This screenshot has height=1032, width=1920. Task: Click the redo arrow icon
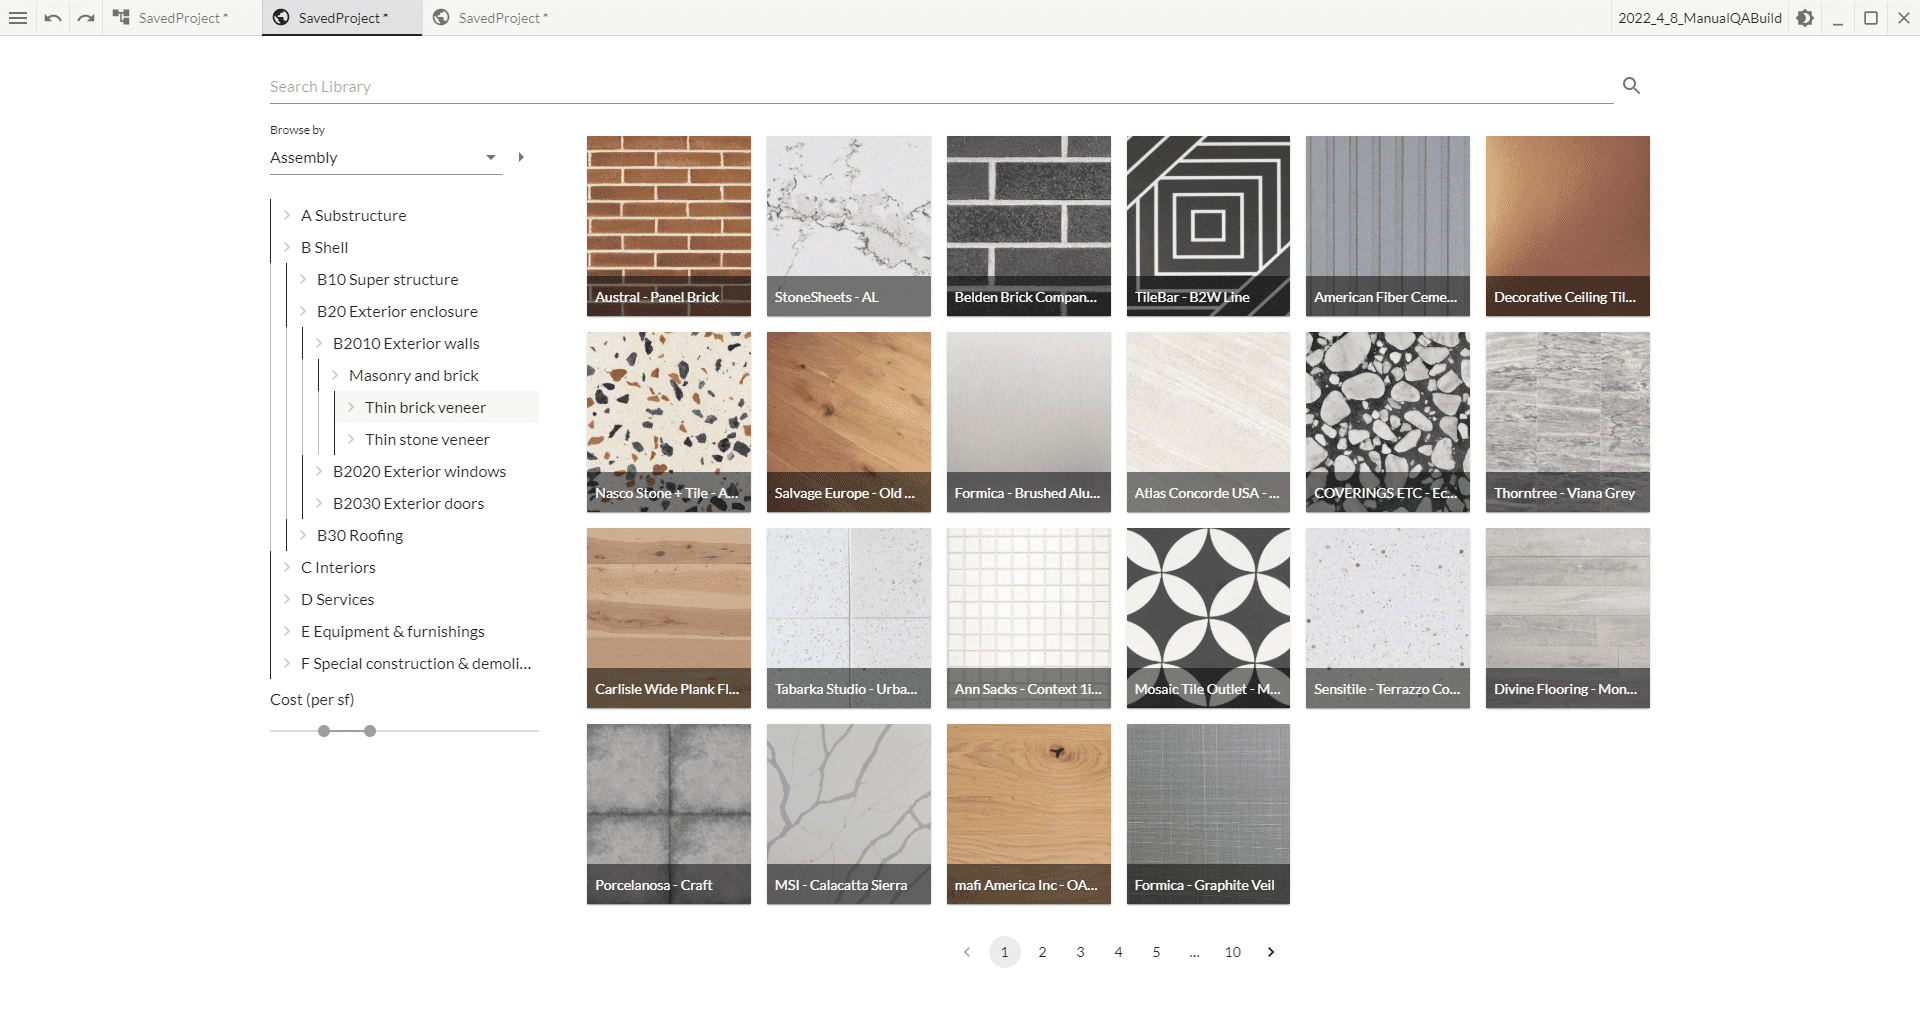point(86,18)
